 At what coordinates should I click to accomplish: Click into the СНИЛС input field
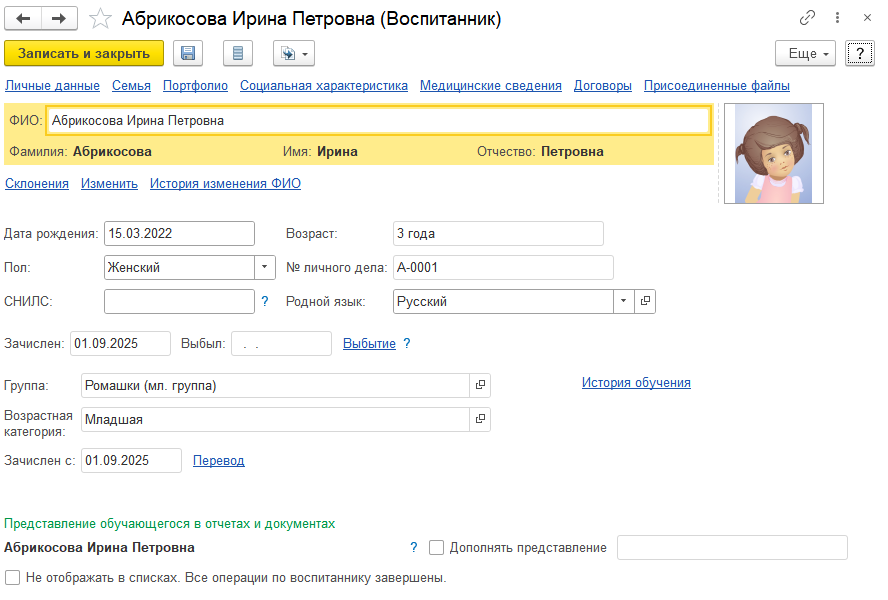click(179, 301)
